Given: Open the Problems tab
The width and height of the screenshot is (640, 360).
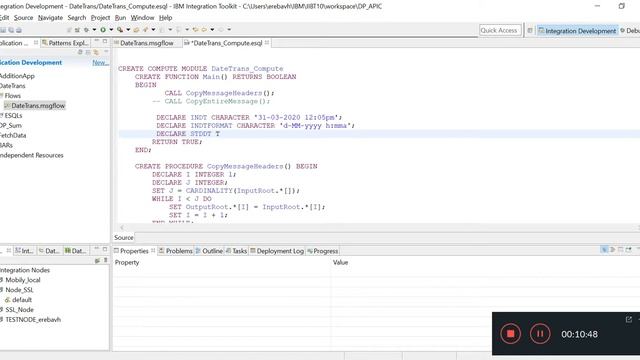Looking at the screenshot, I should (176, 251).
